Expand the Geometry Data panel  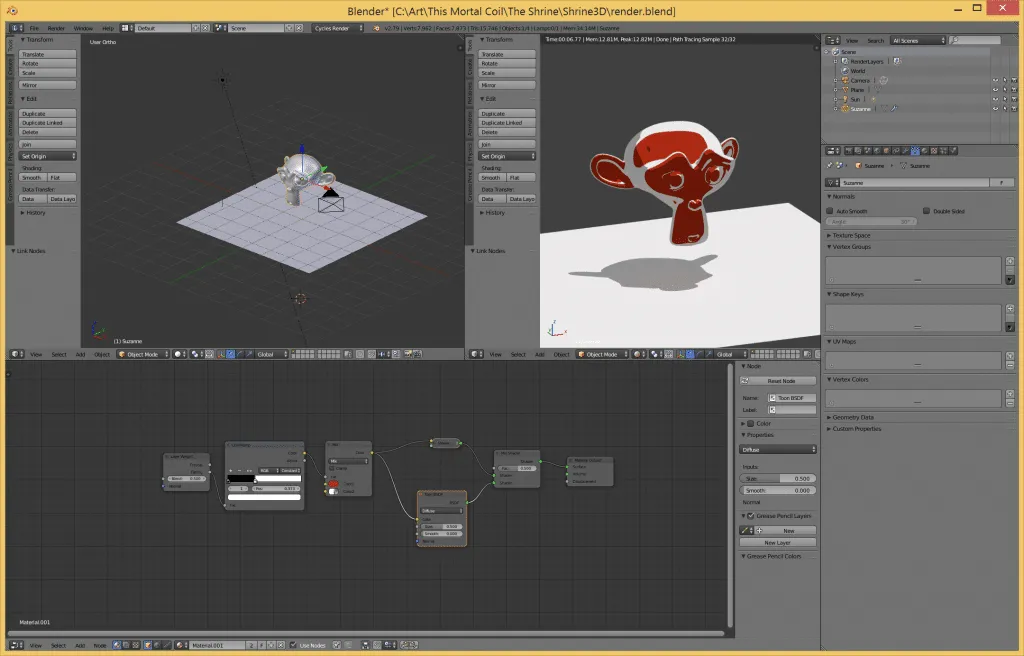coord(852,417)
